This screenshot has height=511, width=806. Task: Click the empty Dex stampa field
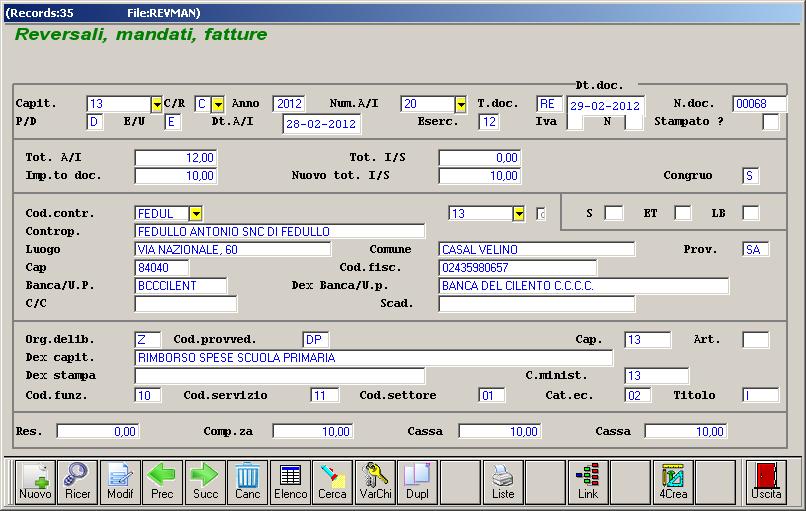pos(280,376)
